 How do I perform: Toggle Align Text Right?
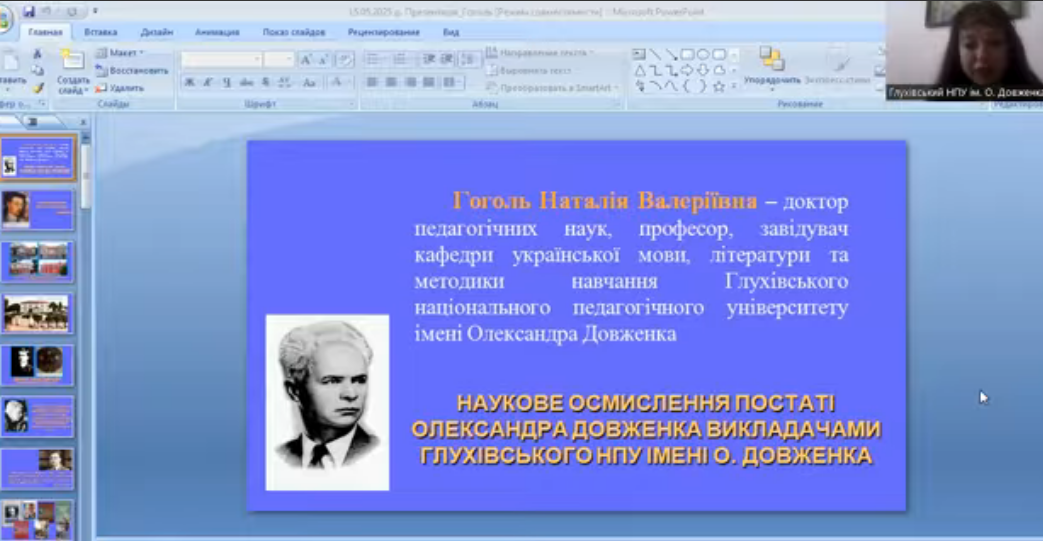[x=410, y=82]
